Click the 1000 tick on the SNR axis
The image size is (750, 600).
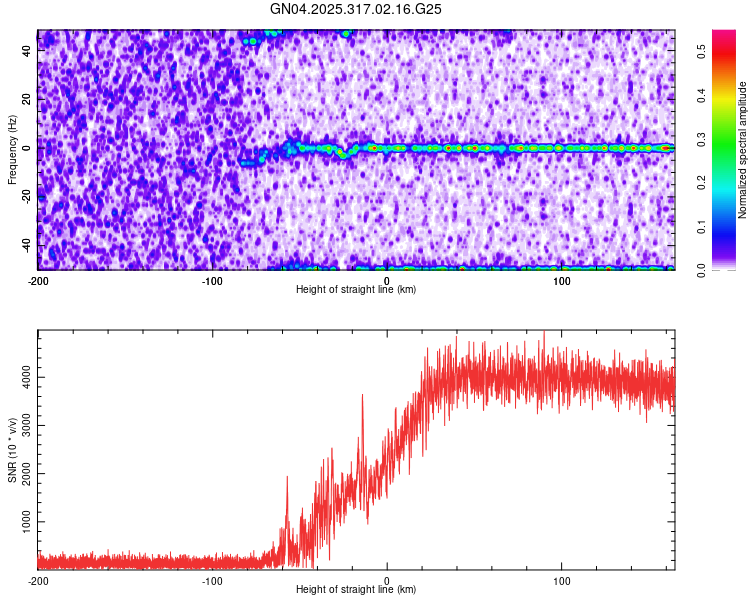[24, 522]
